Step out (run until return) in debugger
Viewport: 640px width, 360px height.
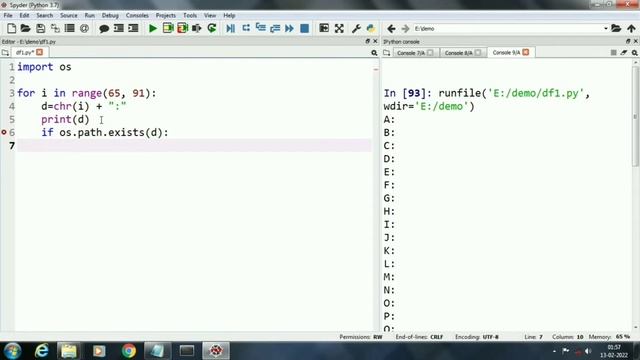pos(275,28)
